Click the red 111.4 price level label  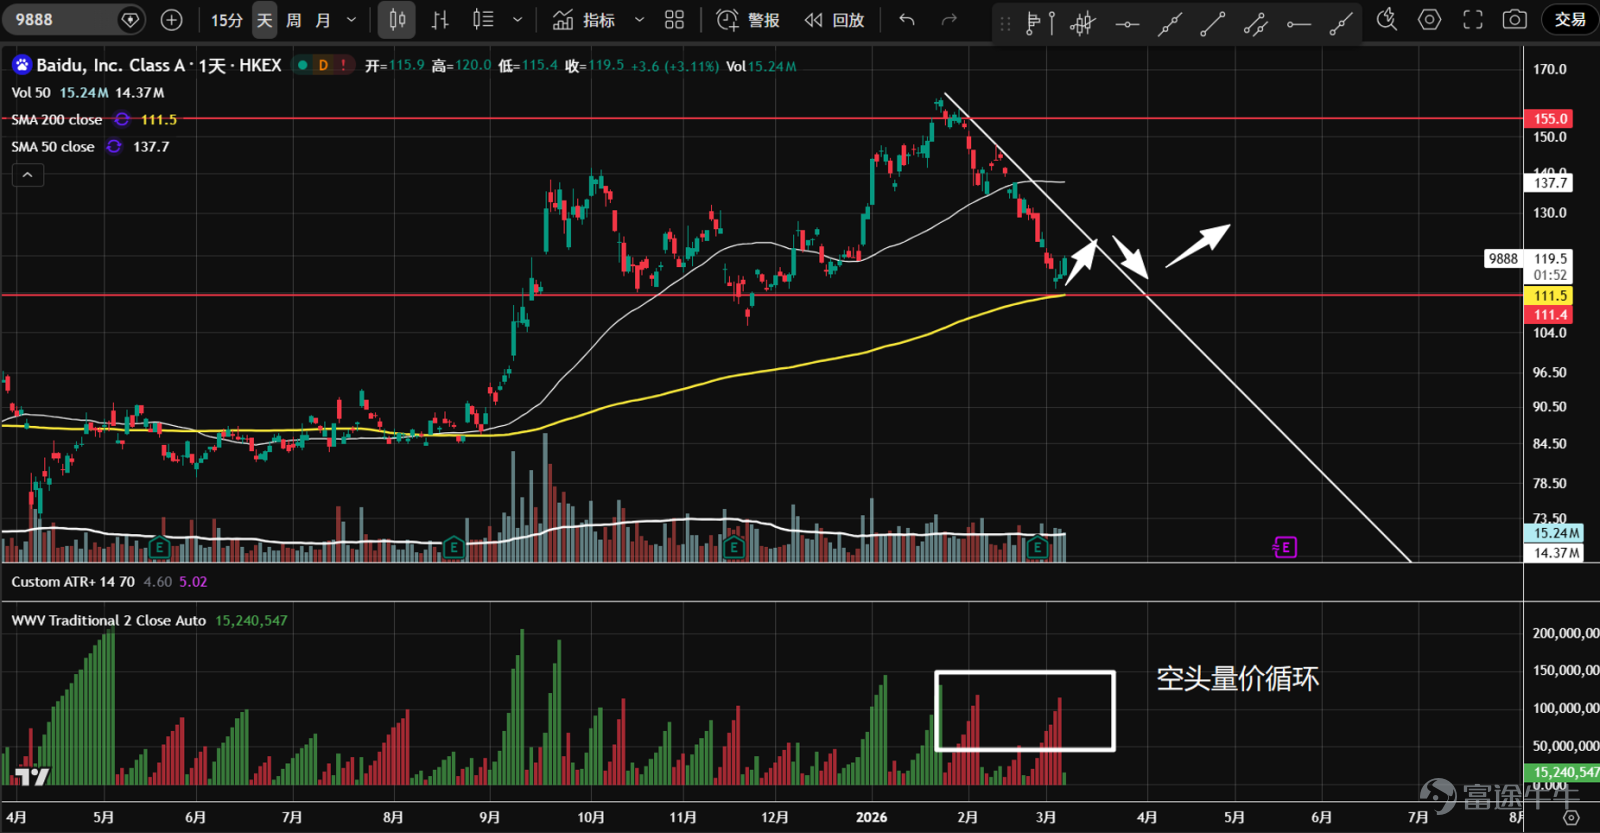coord(1549,315)
